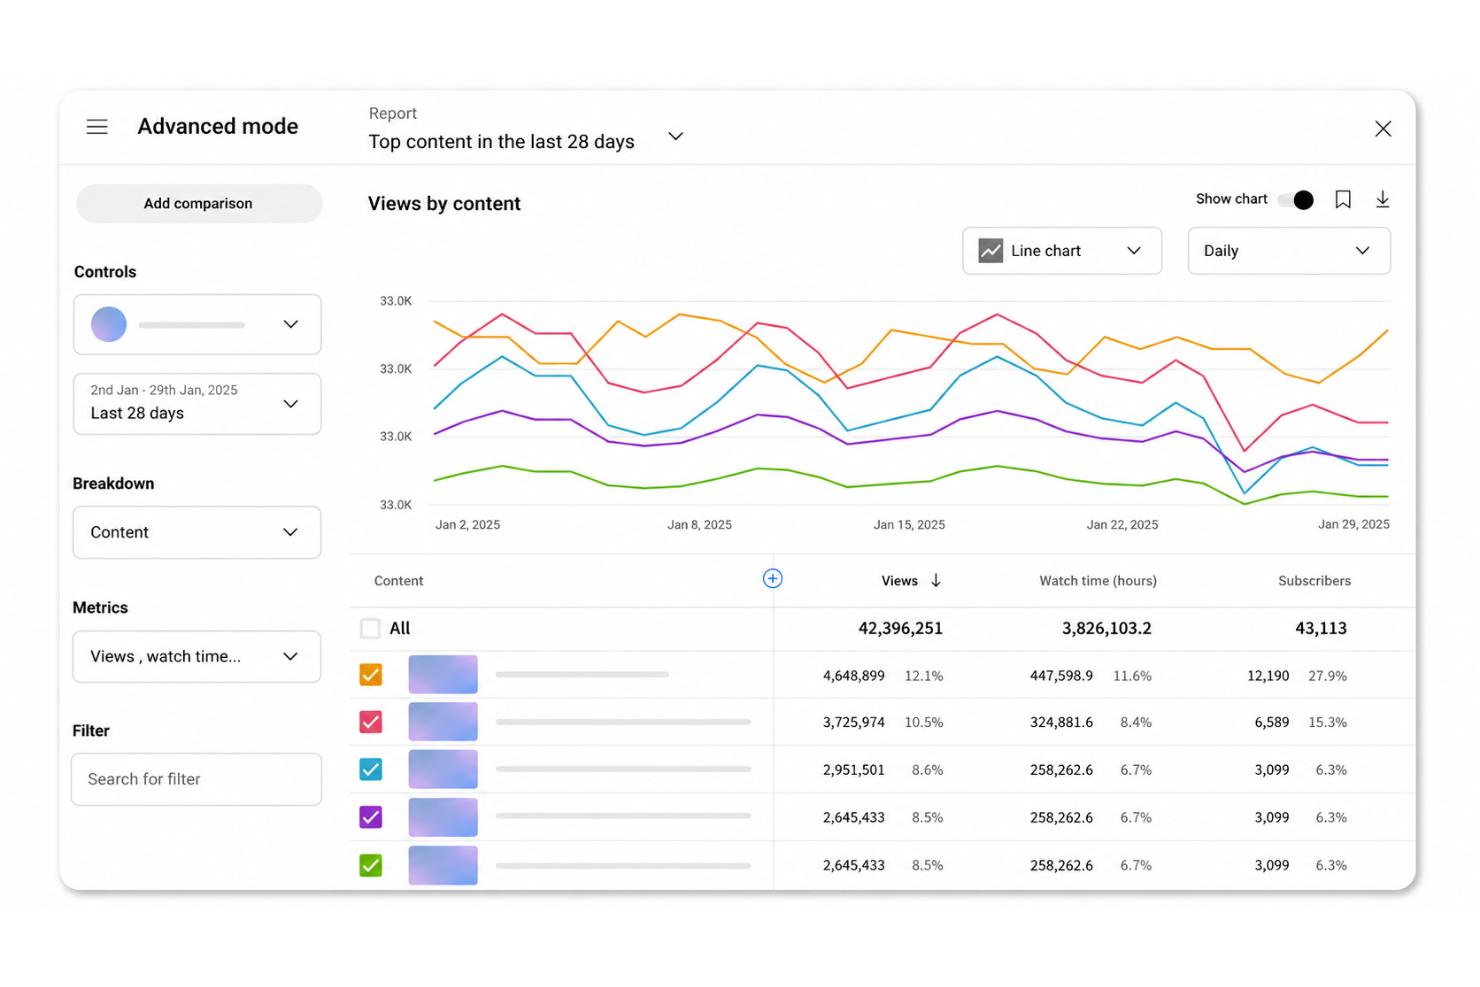Image resolution: width=1480 pixels, height=987 pixels.
Task: Click the Jan 2, 2025 axis label
Action: point(467,525)
